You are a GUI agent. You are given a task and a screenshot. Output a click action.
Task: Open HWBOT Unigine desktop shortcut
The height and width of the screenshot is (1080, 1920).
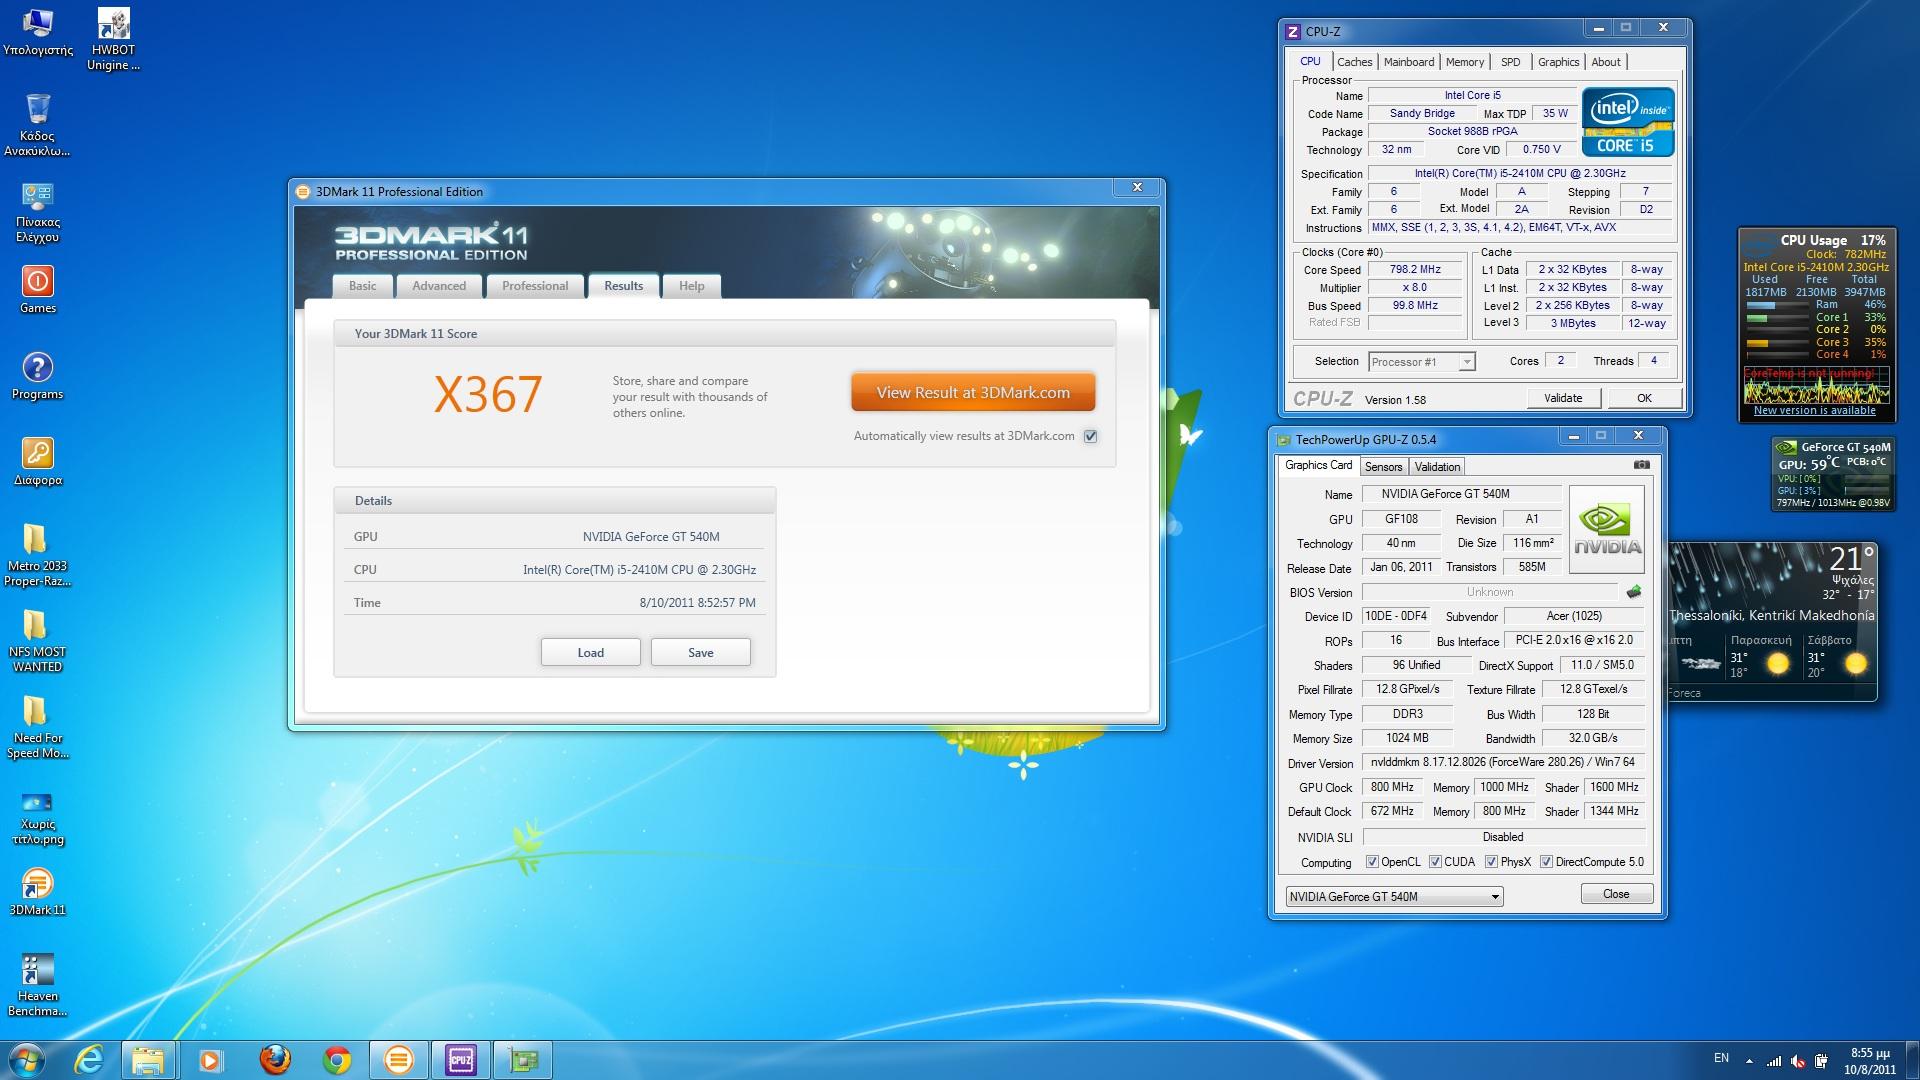pyautogui.click(x=113, y=40)
